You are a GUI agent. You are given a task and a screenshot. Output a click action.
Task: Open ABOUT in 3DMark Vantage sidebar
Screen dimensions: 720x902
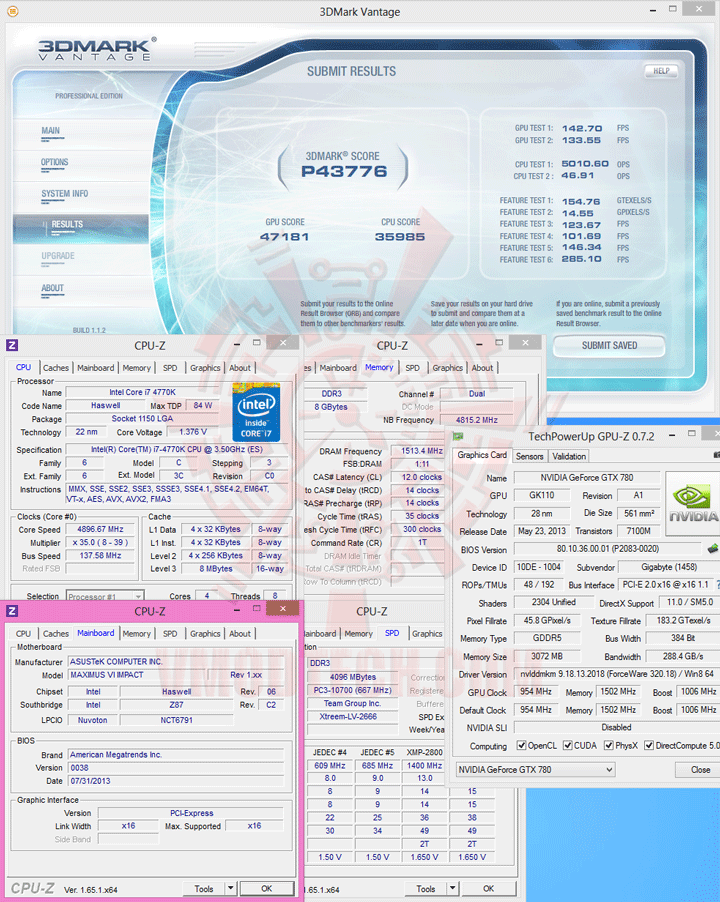tap(52, 288)
